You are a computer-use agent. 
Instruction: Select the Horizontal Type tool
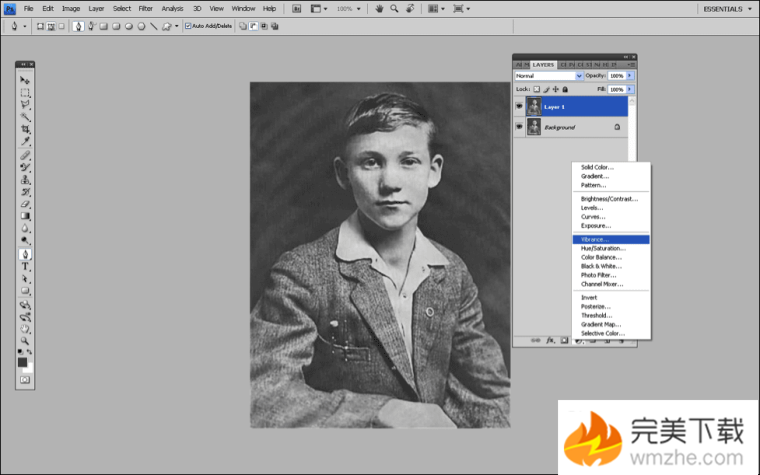[25, 267]
